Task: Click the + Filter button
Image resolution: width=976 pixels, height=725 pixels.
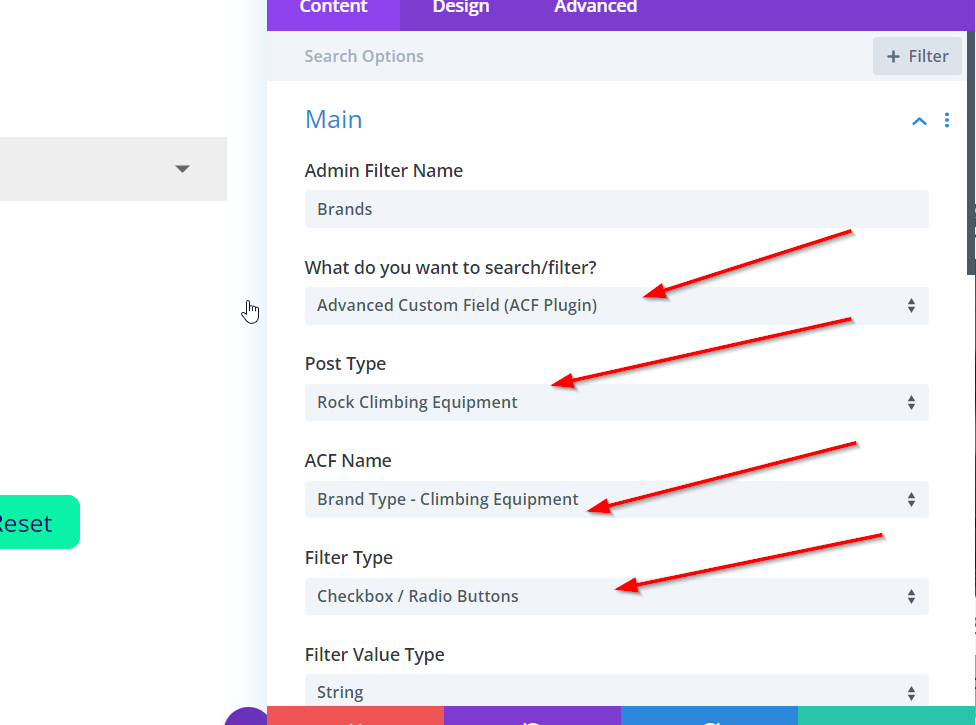Action: click(916, 56)
